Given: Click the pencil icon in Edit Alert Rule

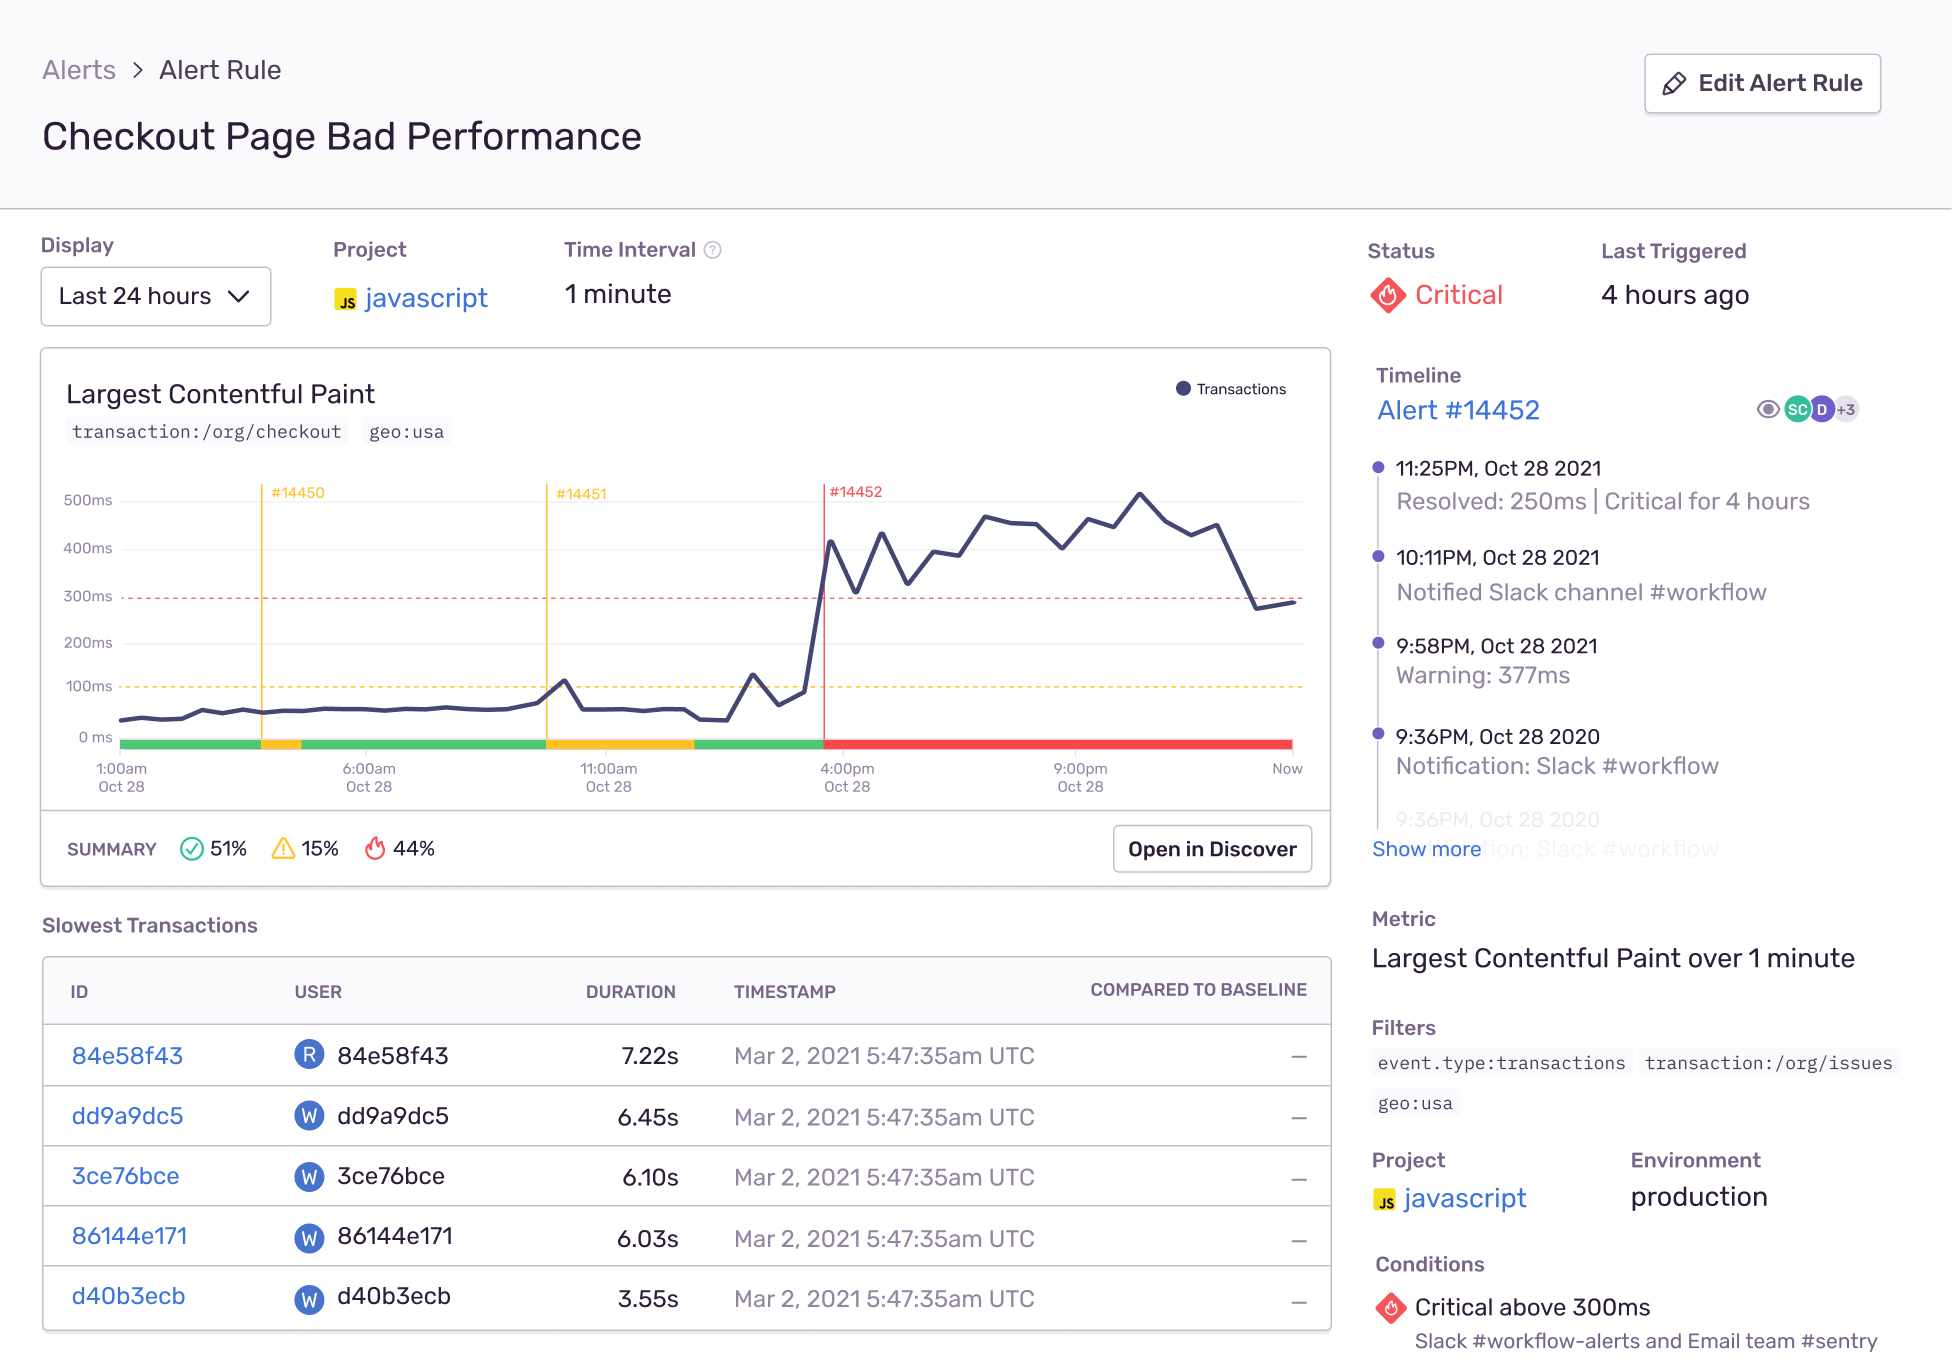Looking at the screenshot, I should (1674, 84).
